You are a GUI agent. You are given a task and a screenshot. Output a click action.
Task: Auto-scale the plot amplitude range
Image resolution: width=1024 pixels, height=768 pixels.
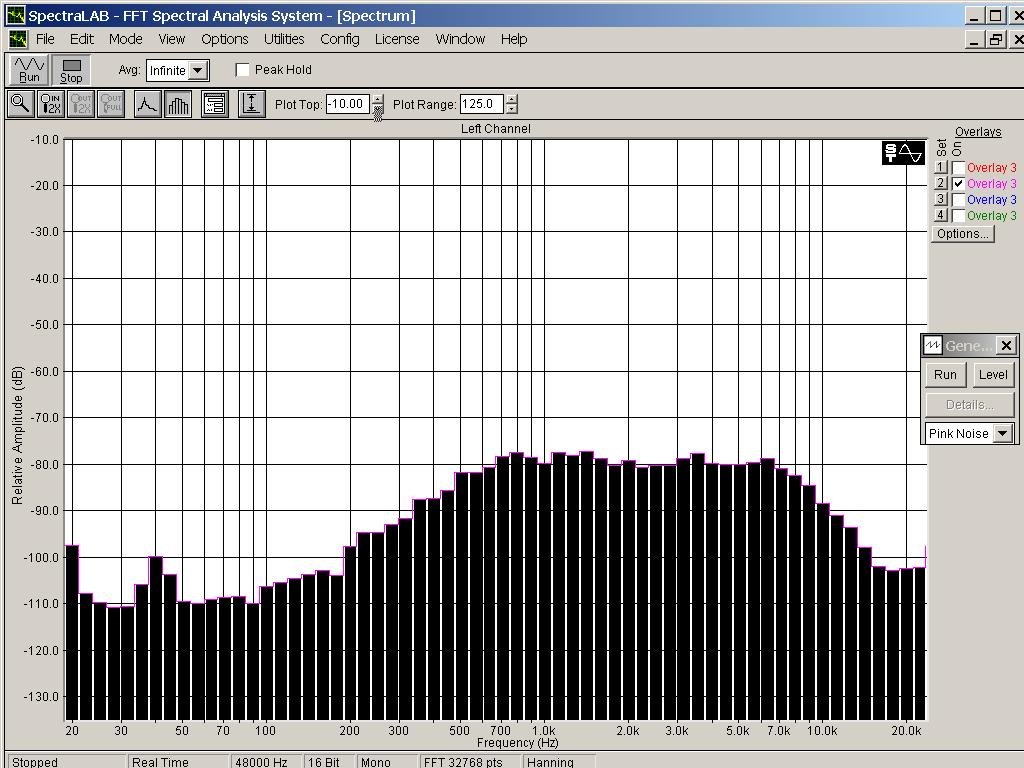[251, 104]
